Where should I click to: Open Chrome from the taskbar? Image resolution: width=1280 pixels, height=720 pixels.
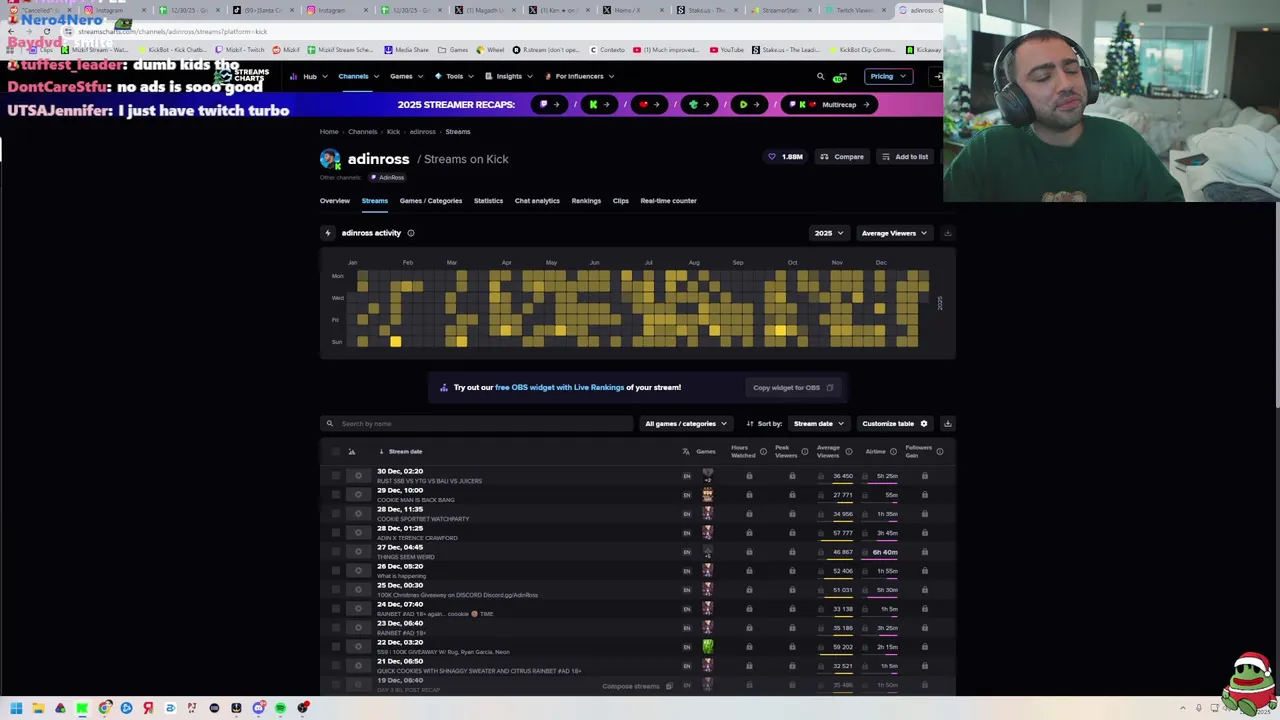point(104,708)
